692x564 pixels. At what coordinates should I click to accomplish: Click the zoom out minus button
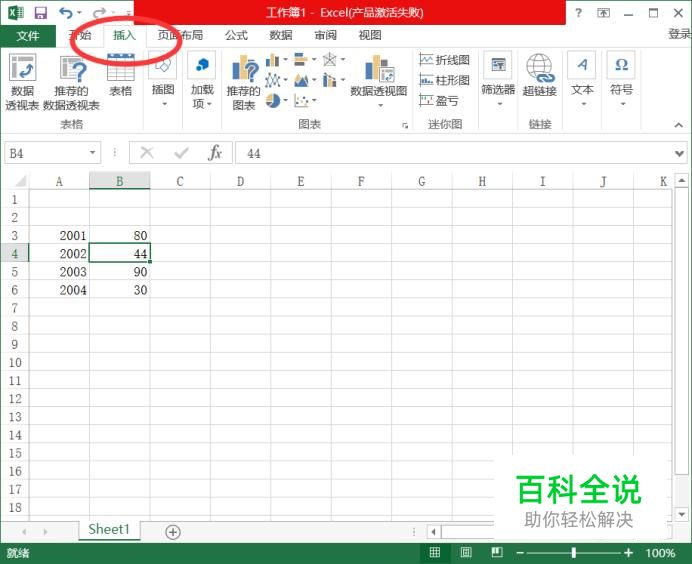click(520, 553)
